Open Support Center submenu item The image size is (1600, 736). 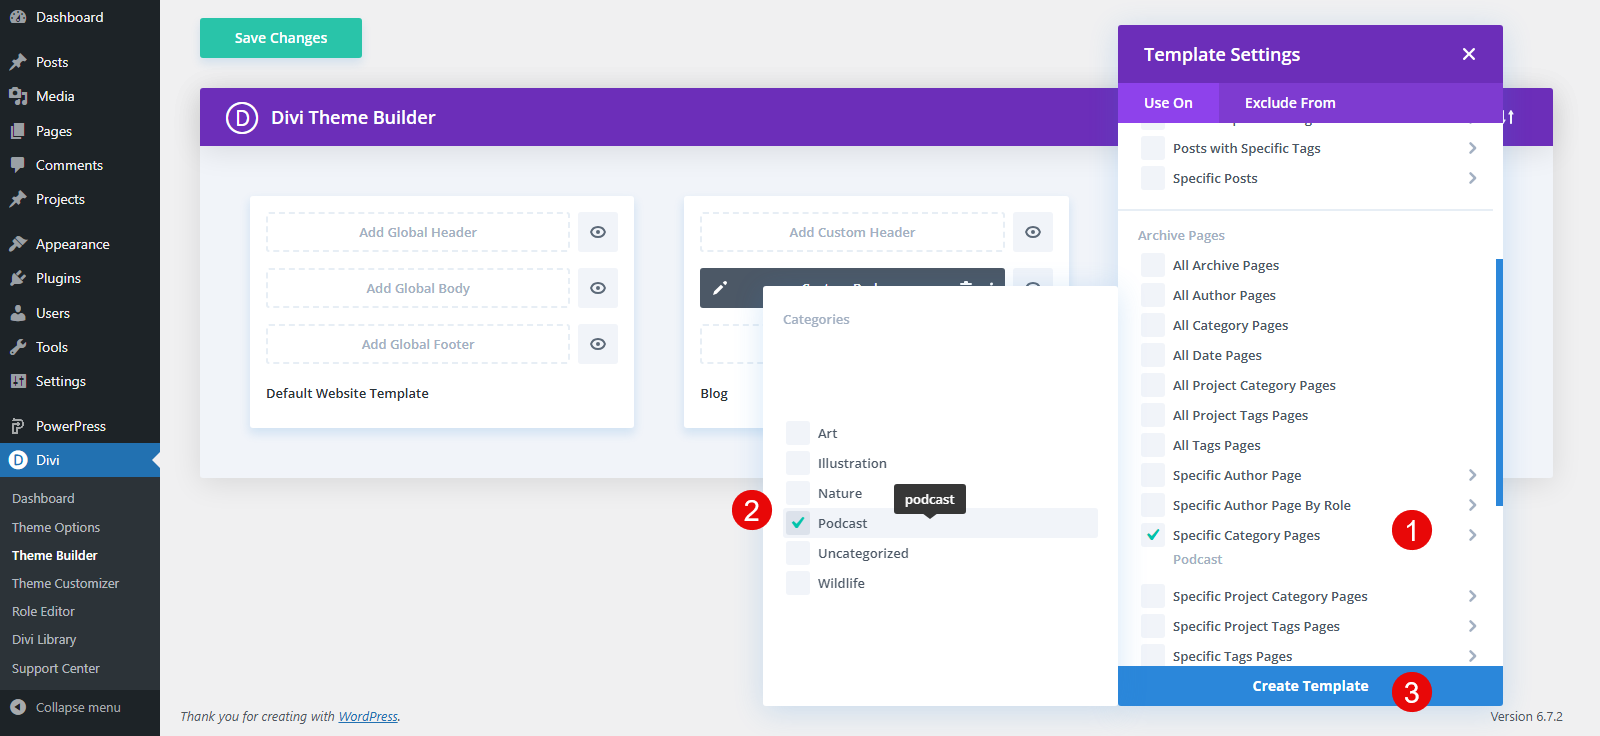pyautogui.click(x=56, y=668)
